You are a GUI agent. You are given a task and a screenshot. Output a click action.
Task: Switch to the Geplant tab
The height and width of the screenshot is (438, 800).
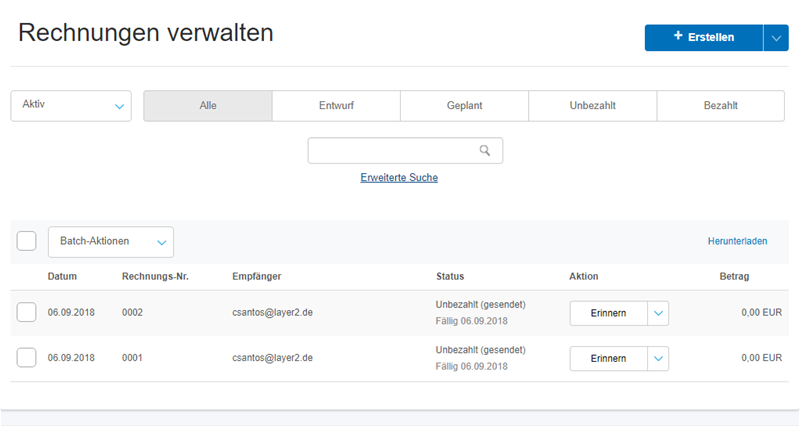point(464,106)
